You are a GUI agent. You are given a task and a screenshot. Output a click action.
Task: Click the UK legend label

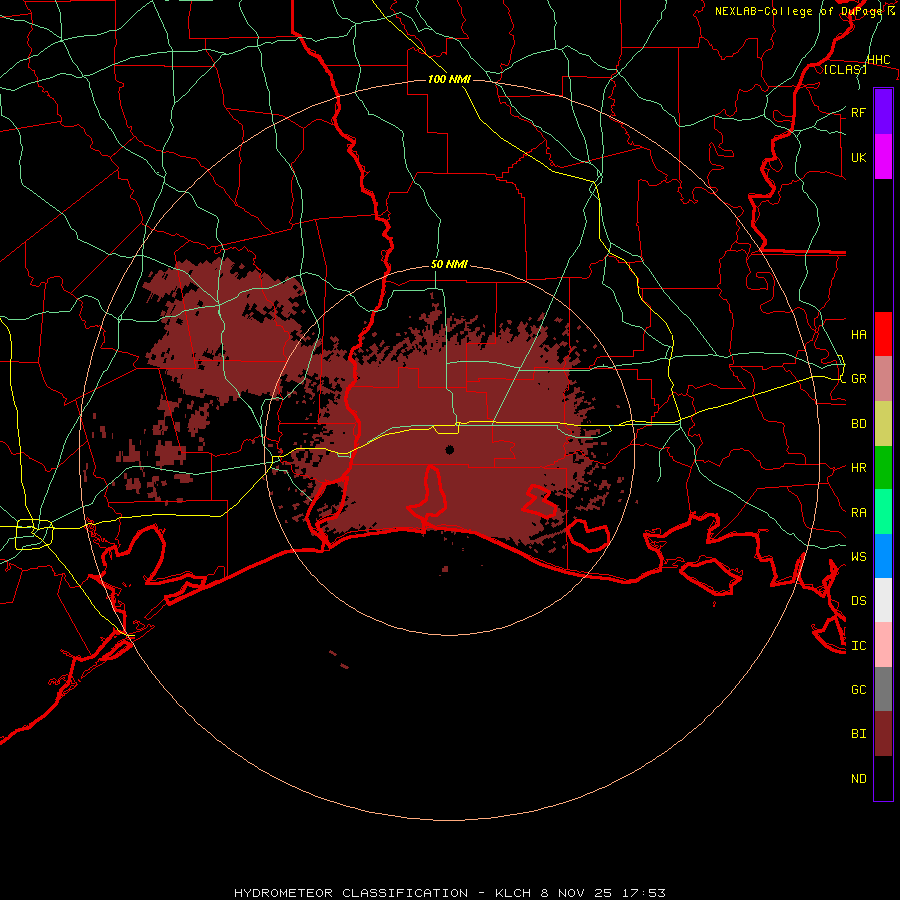click(x=858, y=157)
